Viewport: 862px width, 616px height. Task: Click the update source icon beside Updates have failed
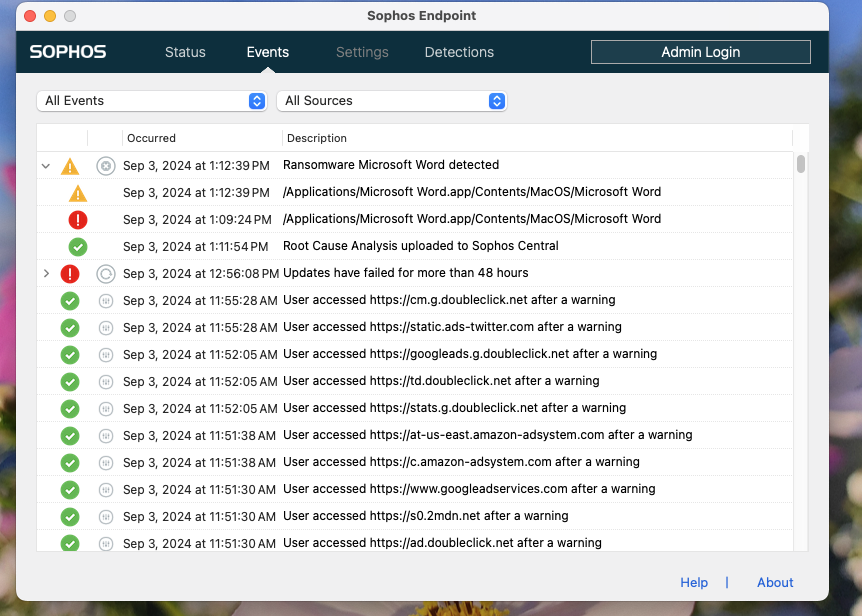click(x=106, y=274)
